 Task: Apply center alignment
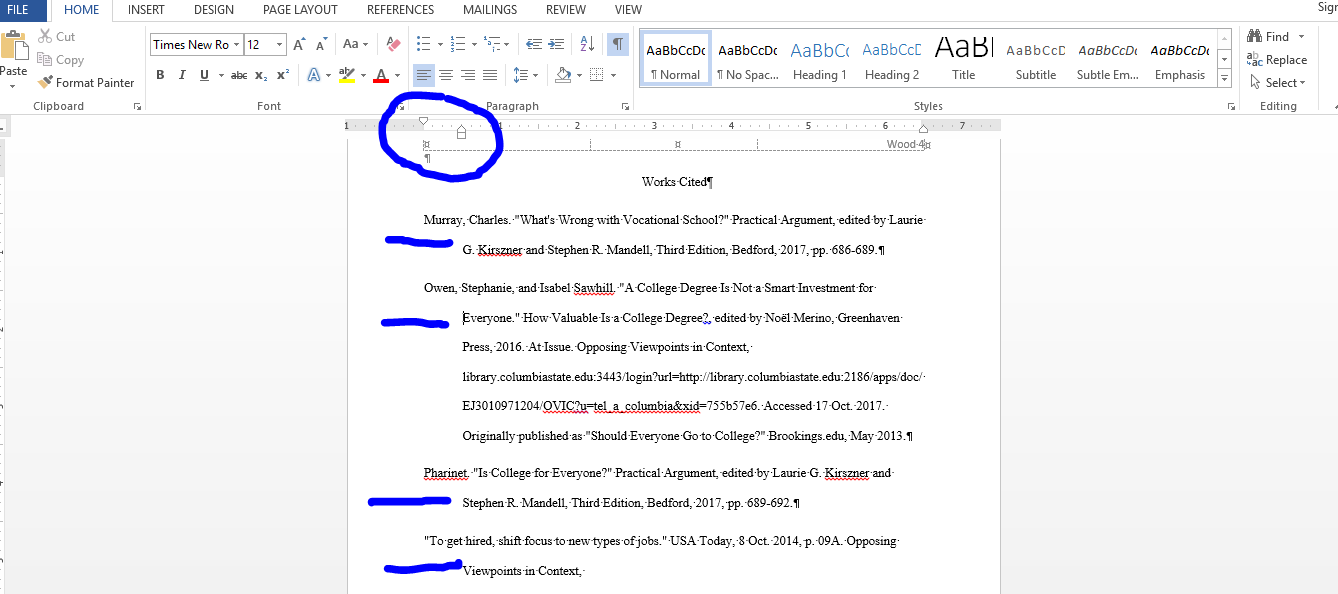click(x=446, y=75)
